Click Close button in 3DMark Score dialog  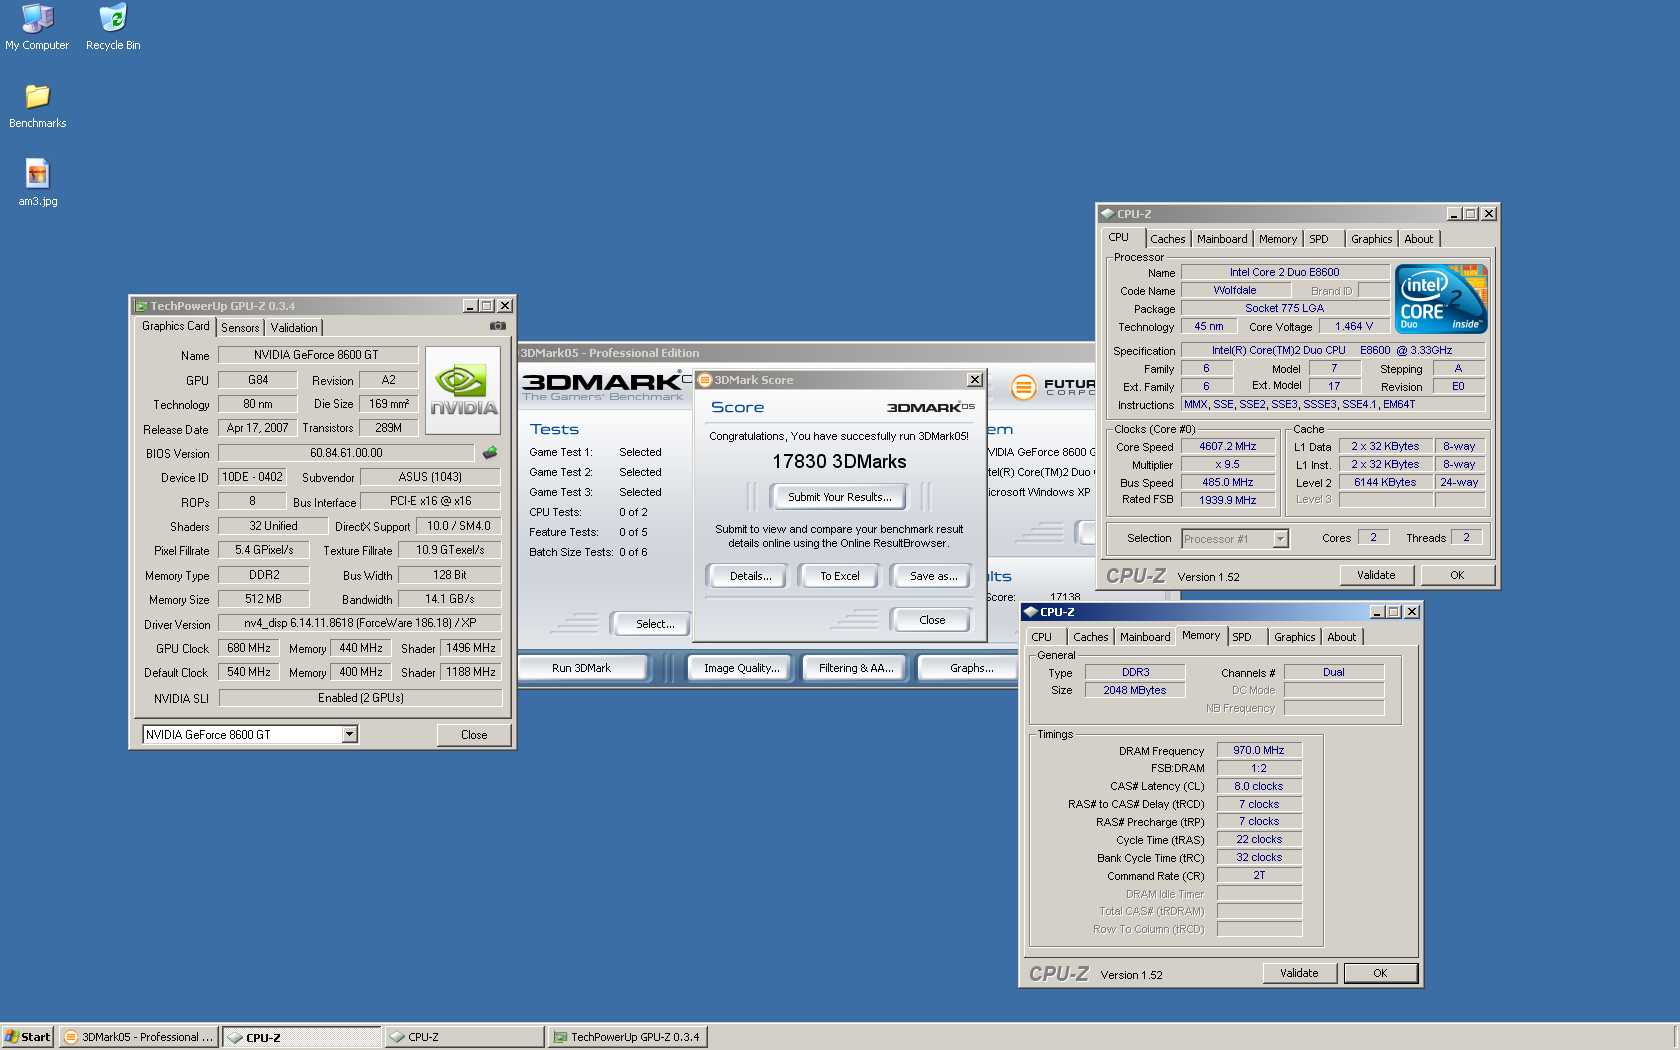[x=932, y=620]
